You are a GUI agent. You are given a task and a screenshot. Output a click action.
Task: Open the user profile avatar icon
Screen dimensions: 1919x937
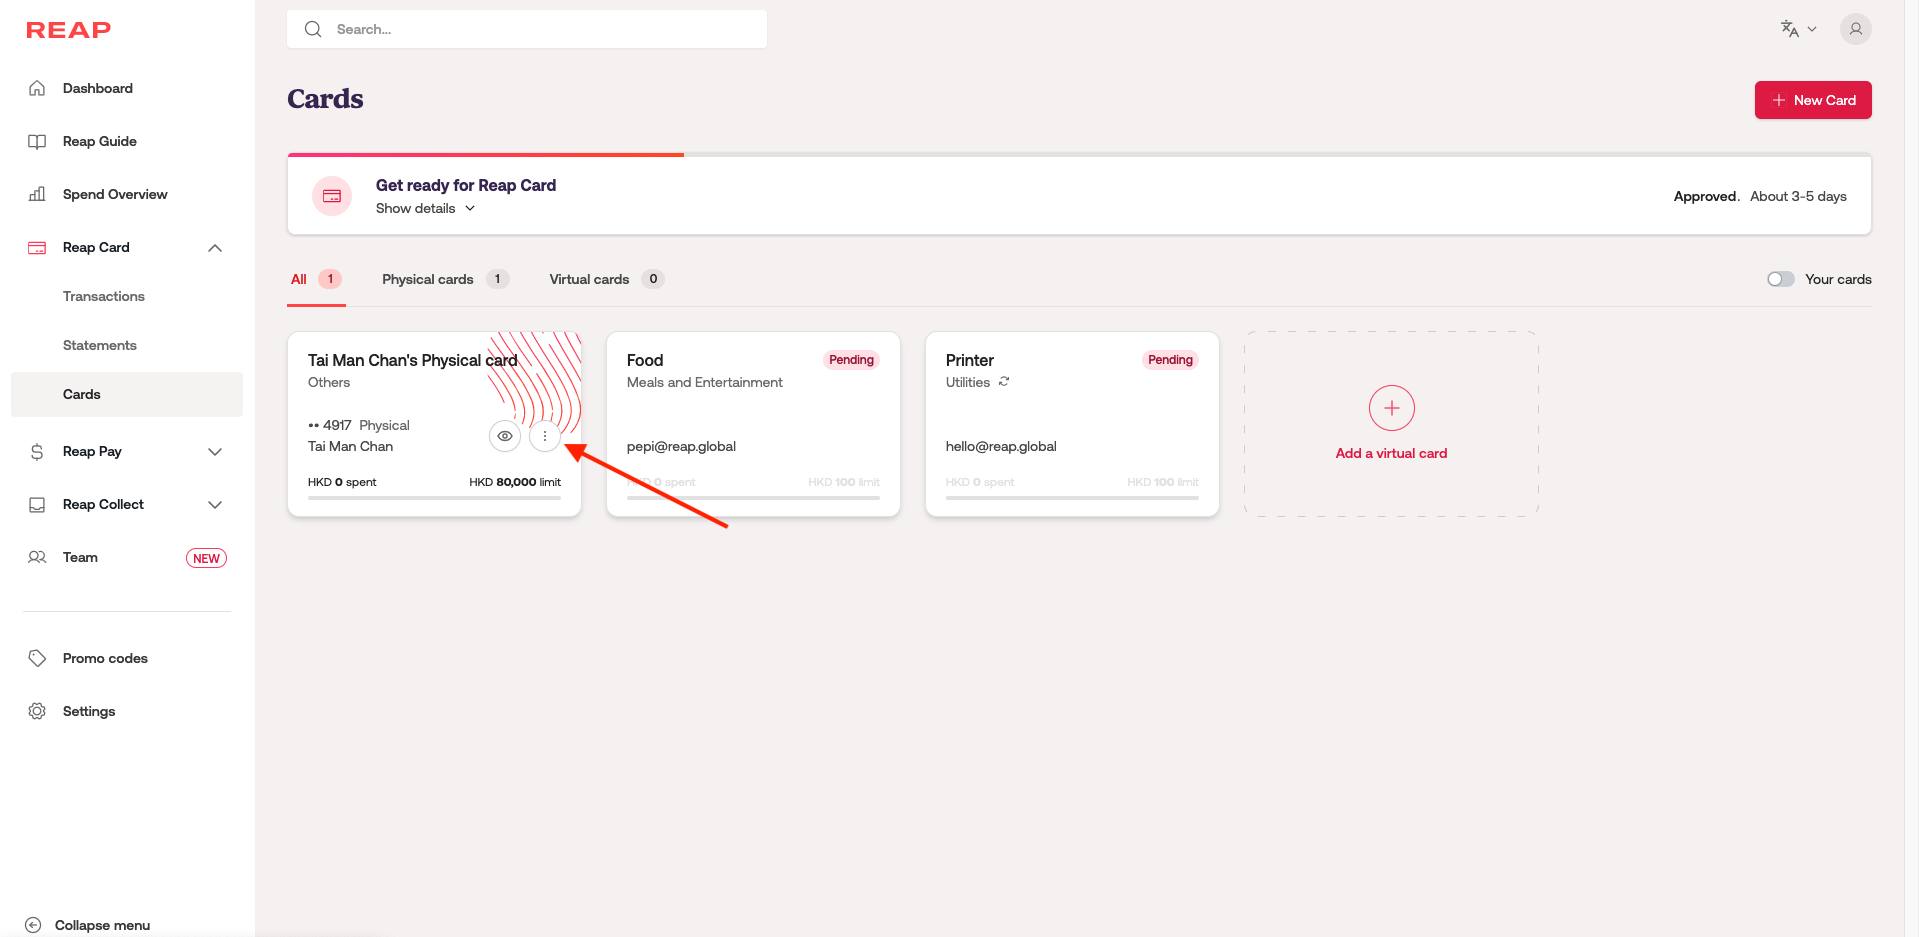[1855, 29]
